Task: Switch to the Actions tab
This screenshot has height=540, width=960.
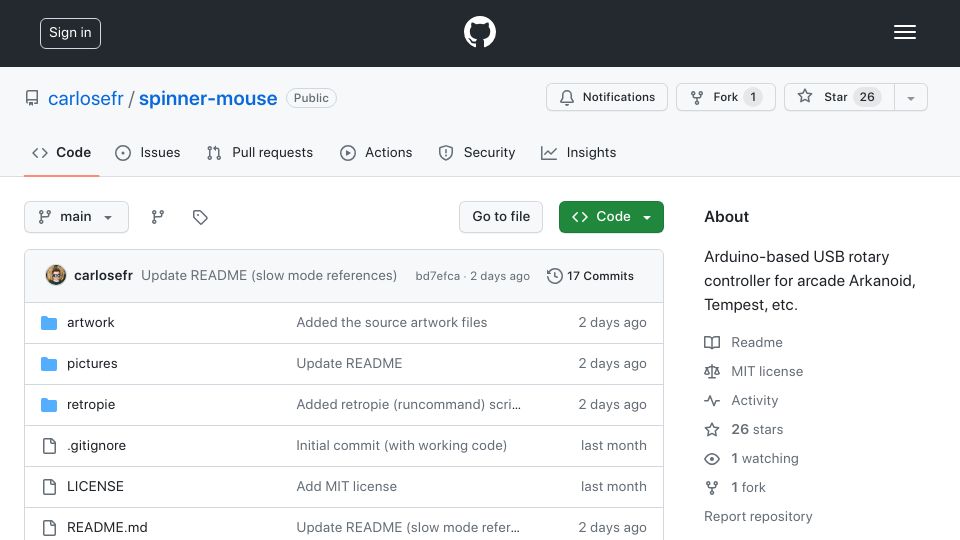Action: [376, 152]
